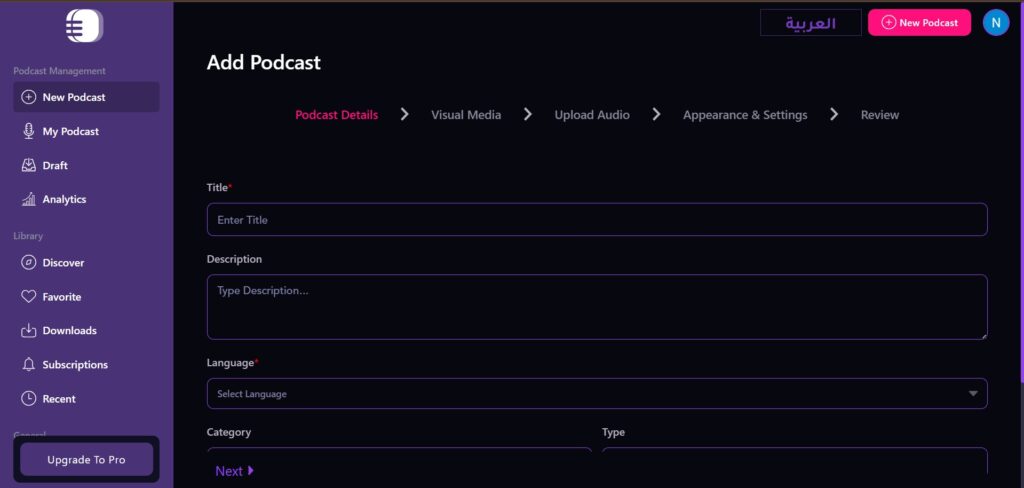Image resolution: width=1024 pixels, height=488 pixels.
Task: Click the Downloads icon in sidebar
Action: (x=28, y=331)
